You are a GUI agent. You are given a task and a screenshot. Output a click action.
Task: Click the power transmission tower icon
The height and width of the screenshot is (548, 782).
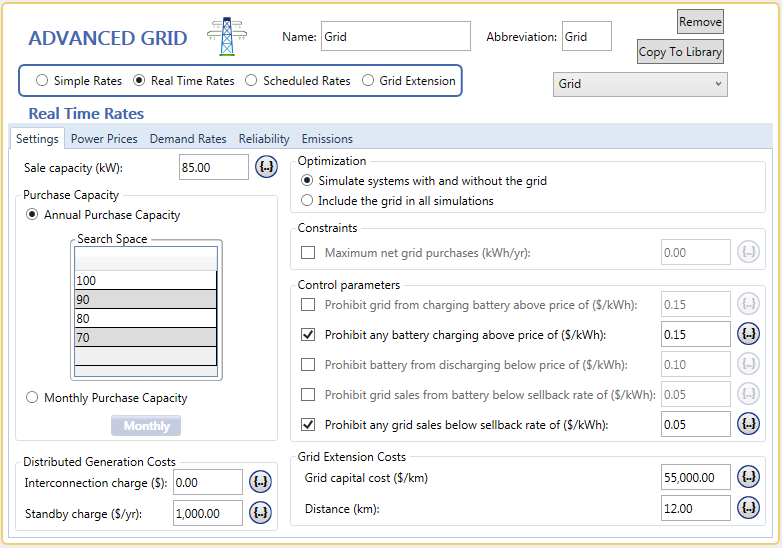[x=225, y=38]
